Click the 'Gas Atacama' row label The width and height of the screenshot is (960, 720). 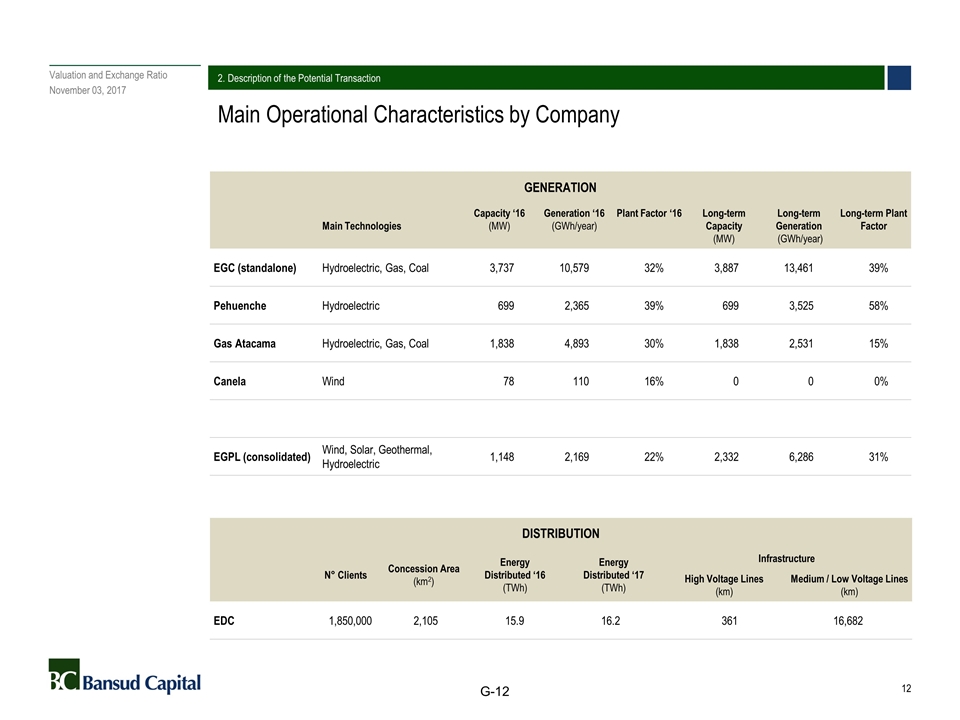point(245,344)
